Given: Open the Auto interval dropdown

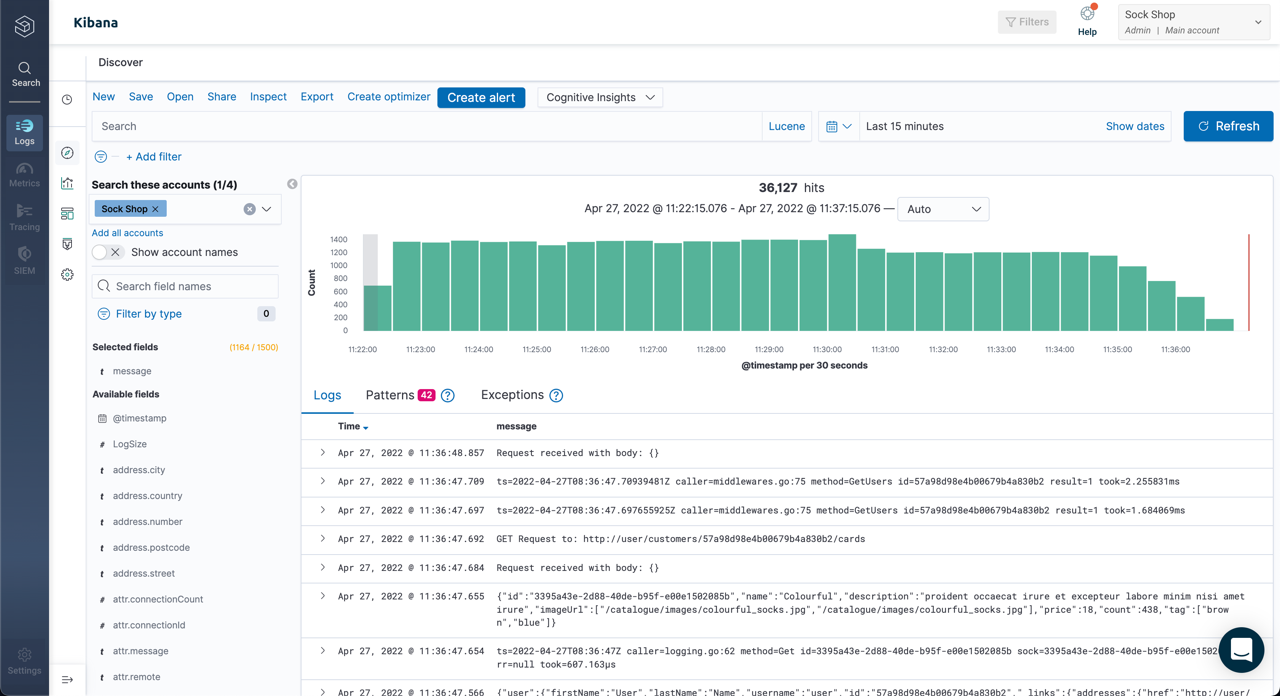Looking at the screenshot, I should coord(943,209).
